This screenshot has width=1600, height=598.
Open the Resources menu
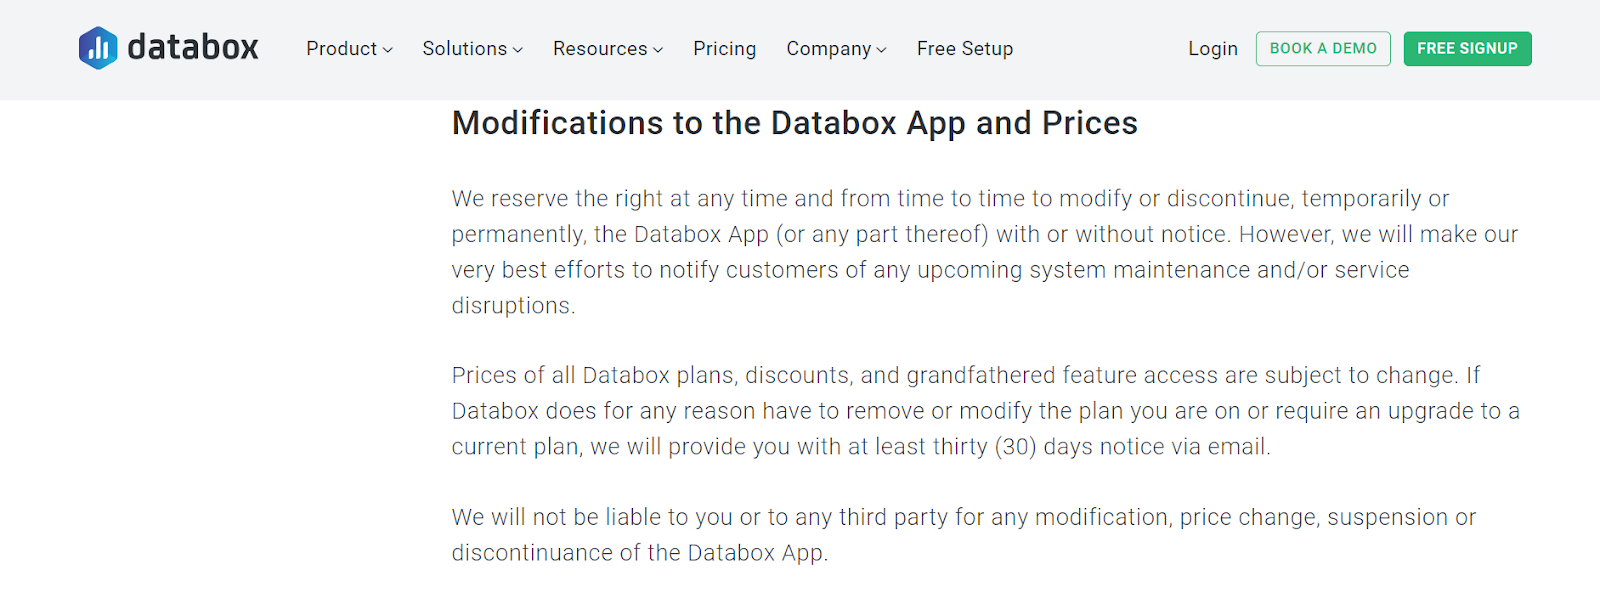[600, 49]
